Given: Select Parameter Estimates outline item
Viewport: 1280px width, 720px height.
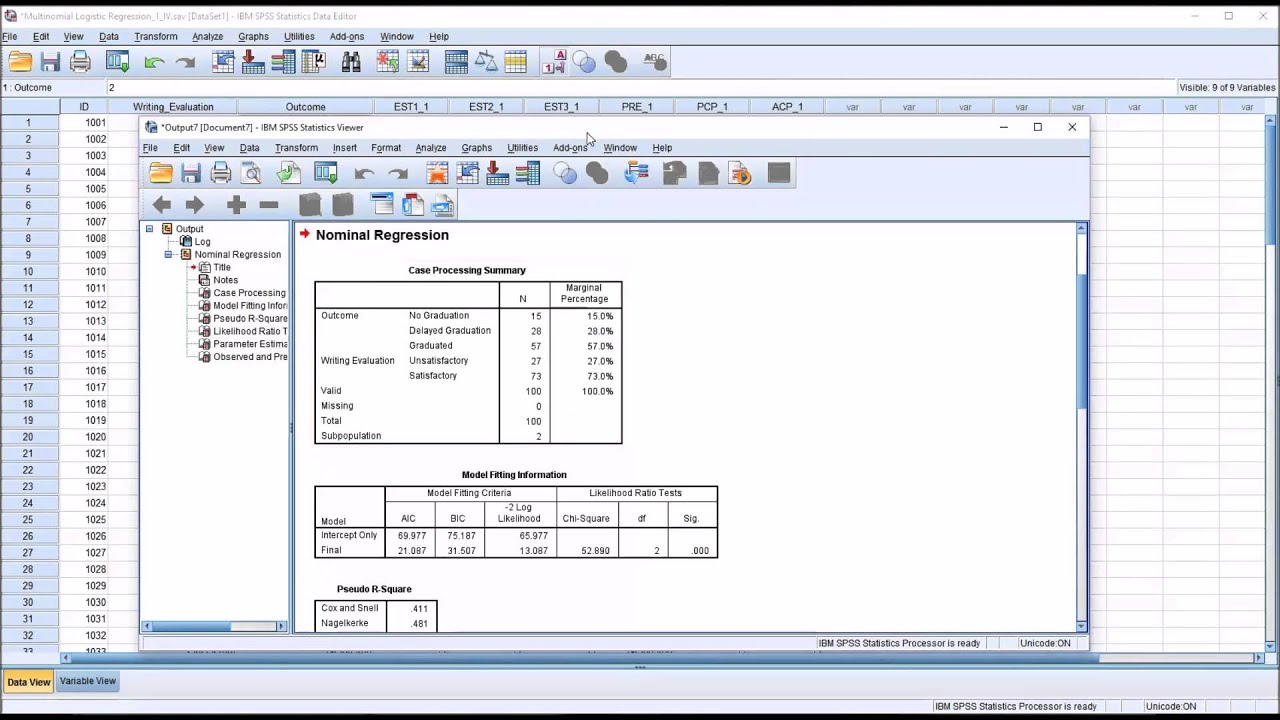Looking at the screenshot, I should 249,344.
